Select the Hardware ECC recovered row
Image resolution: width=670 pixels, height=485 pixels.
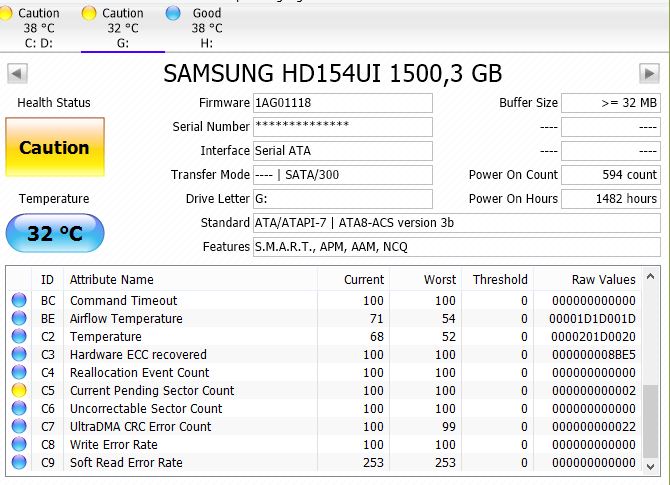pyautogui.click(x=323, y=354)
